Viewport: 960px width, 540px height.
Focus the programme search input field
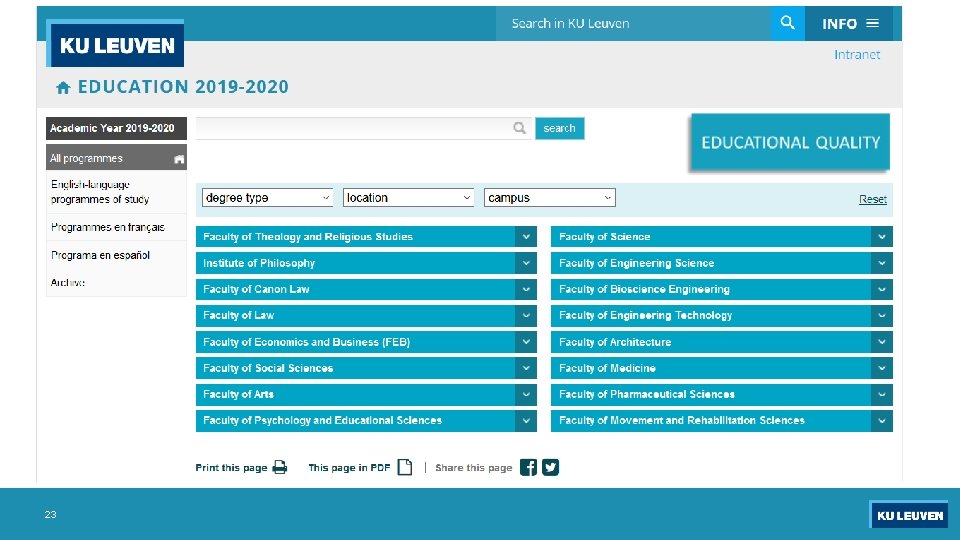point(364,128)
